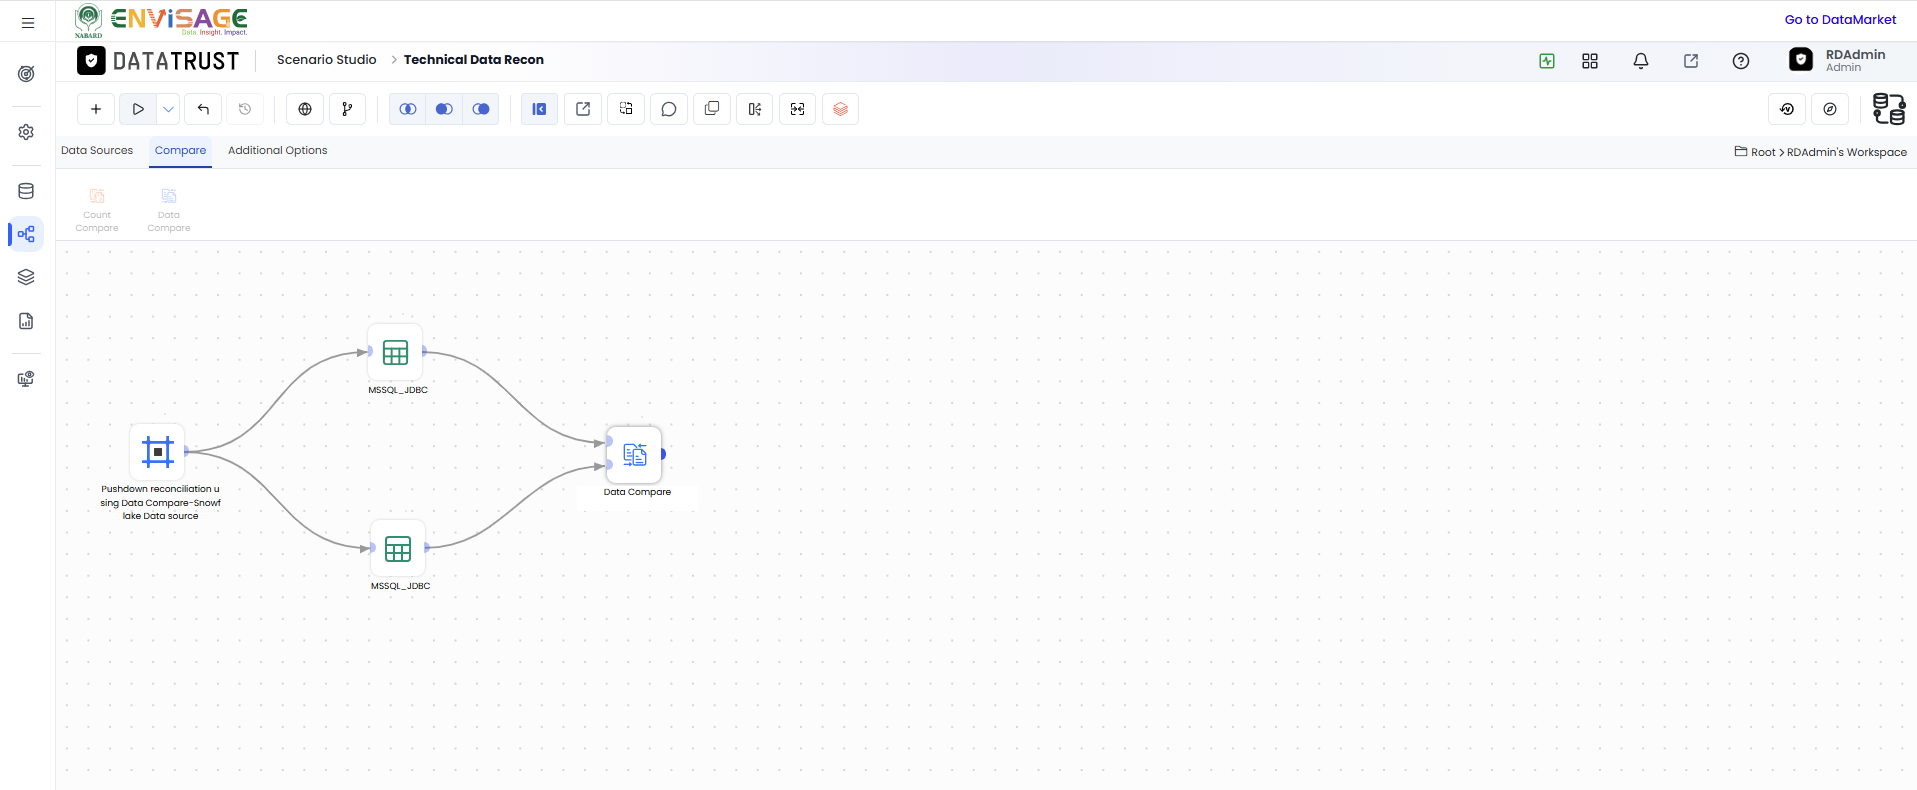Open the database icon in left sidebar
The width and height of the screenshot is (1917, 790).
[27, 191]
